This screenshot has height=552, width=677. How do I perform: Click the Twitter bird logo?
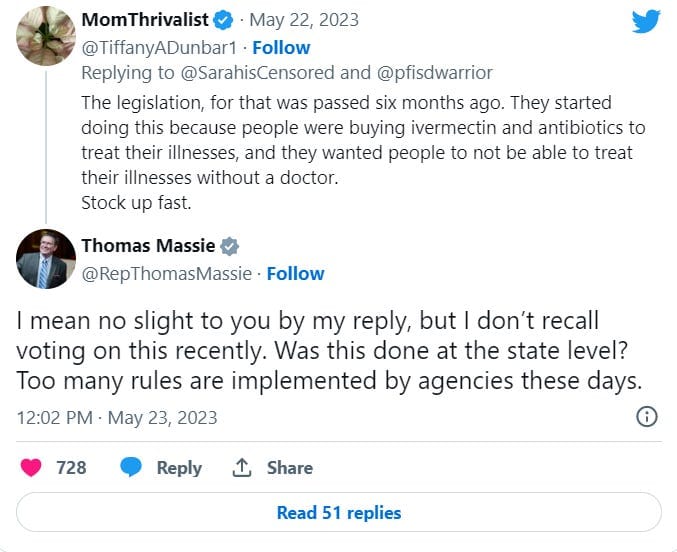point(646,21)
